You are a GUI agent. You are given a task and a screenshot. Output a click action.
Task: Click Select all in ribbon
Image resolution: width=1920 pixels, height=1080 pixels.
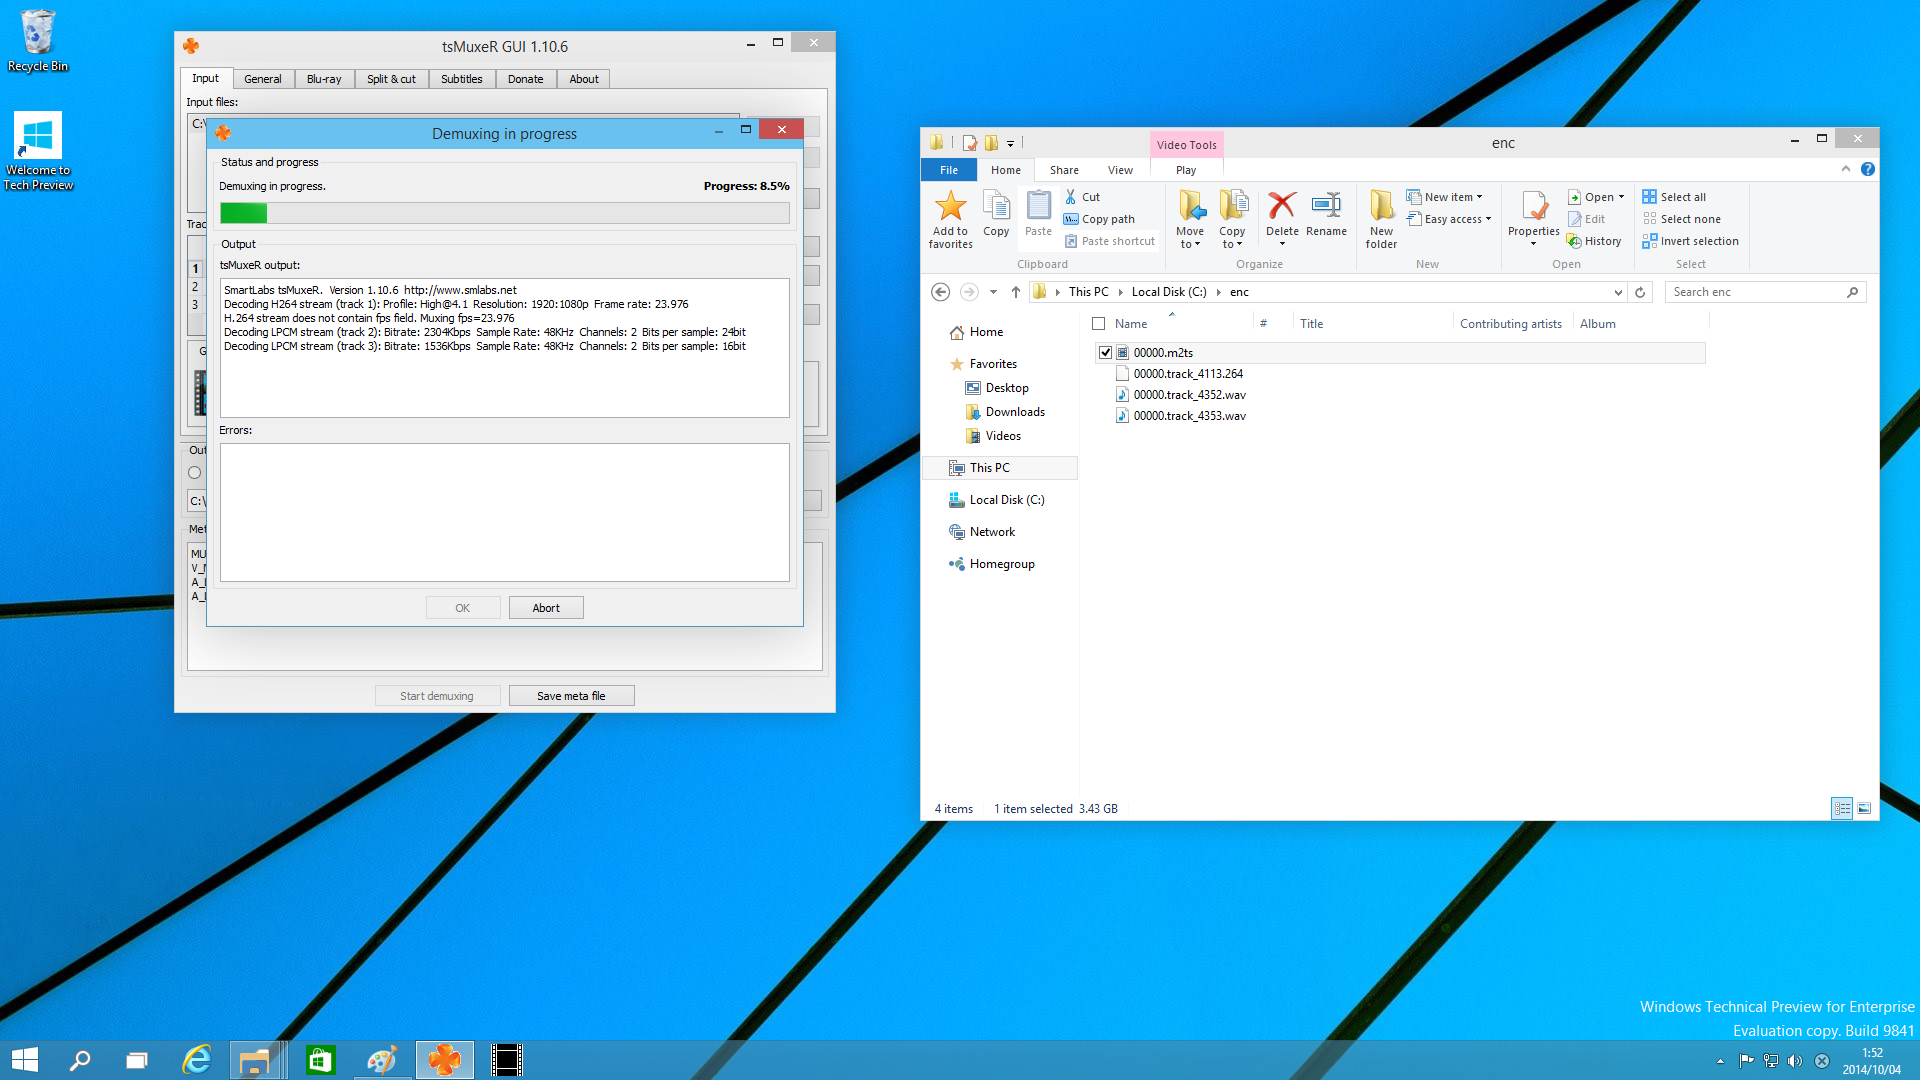pyautogui.click(x=1674, y=197)
